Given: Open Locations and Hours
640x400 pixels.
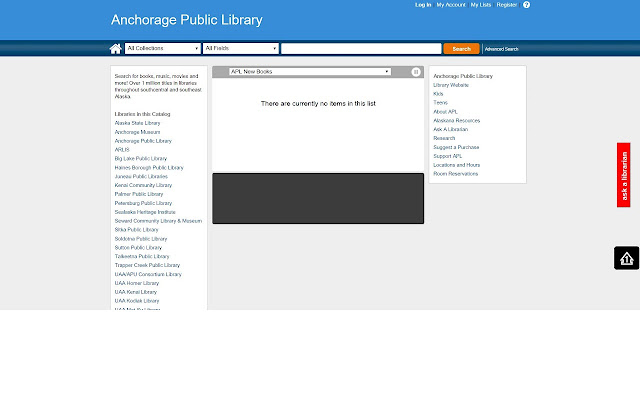Looking at the screenshot, I should tap(457, 165).
